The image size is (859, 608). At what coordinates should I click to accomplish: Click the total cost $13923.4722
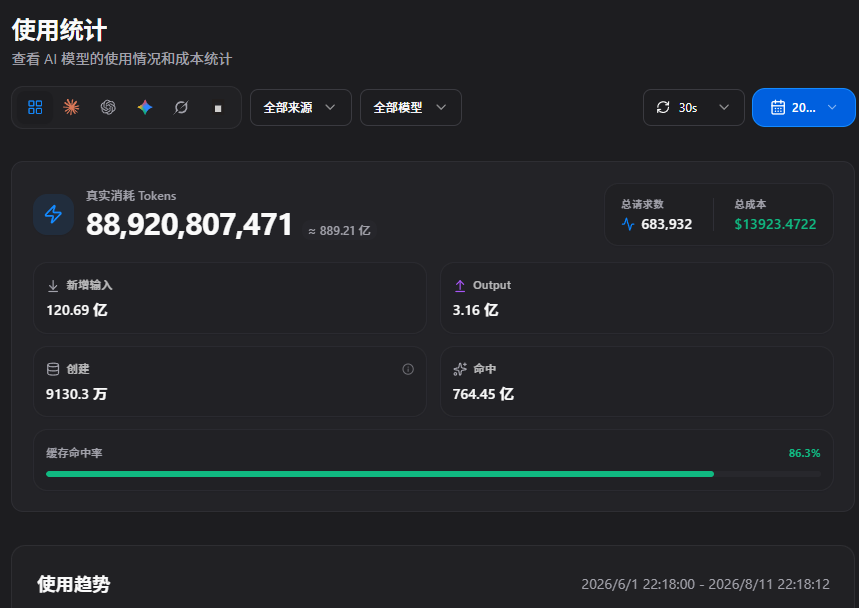pos(775,224)
